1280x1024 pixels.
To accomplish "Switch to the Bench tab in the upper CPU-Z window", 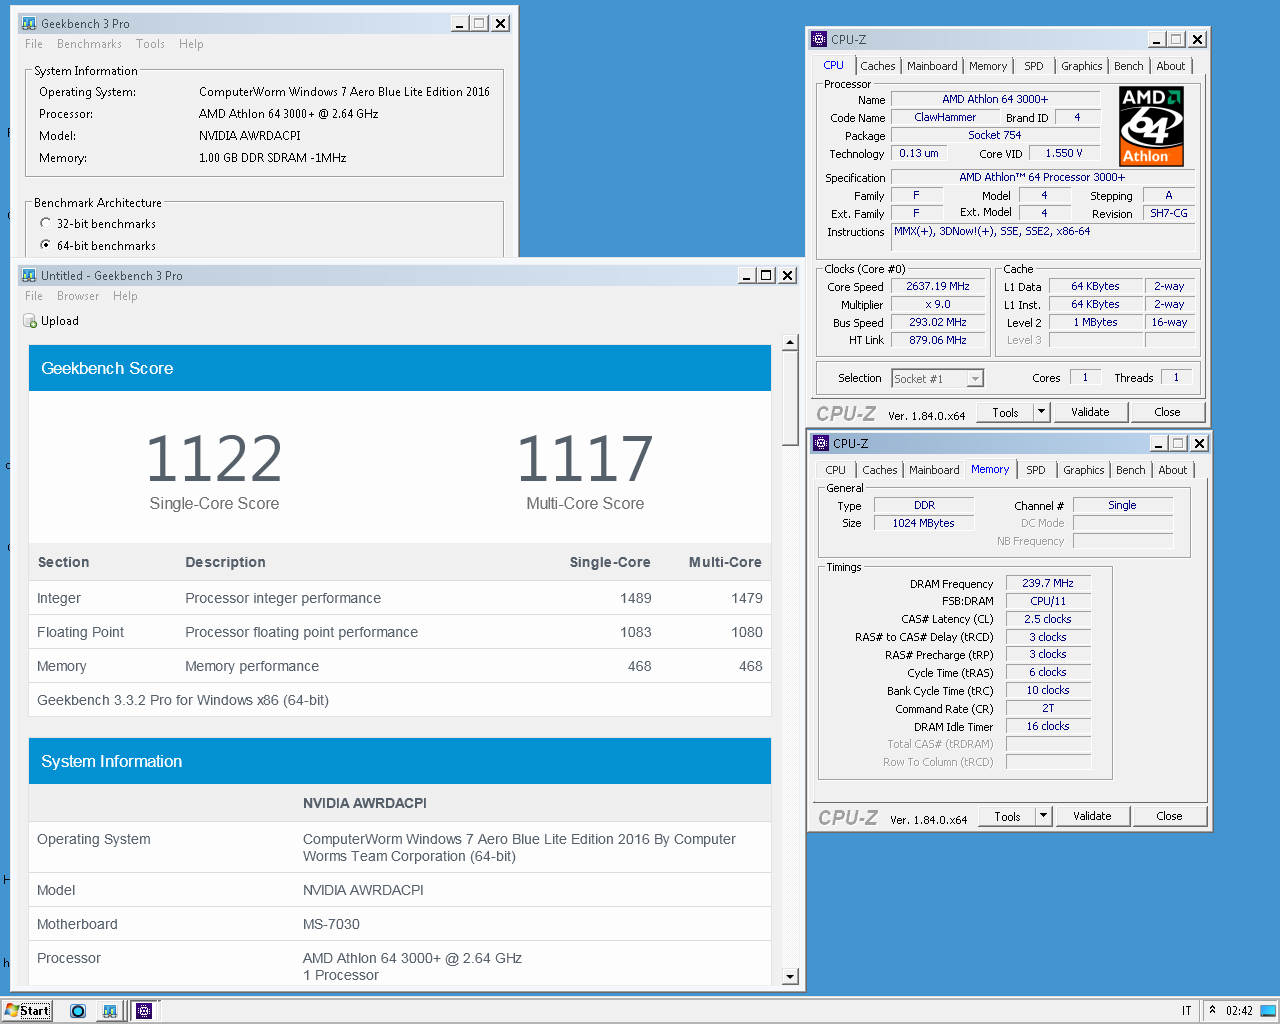I will 1129,66.
